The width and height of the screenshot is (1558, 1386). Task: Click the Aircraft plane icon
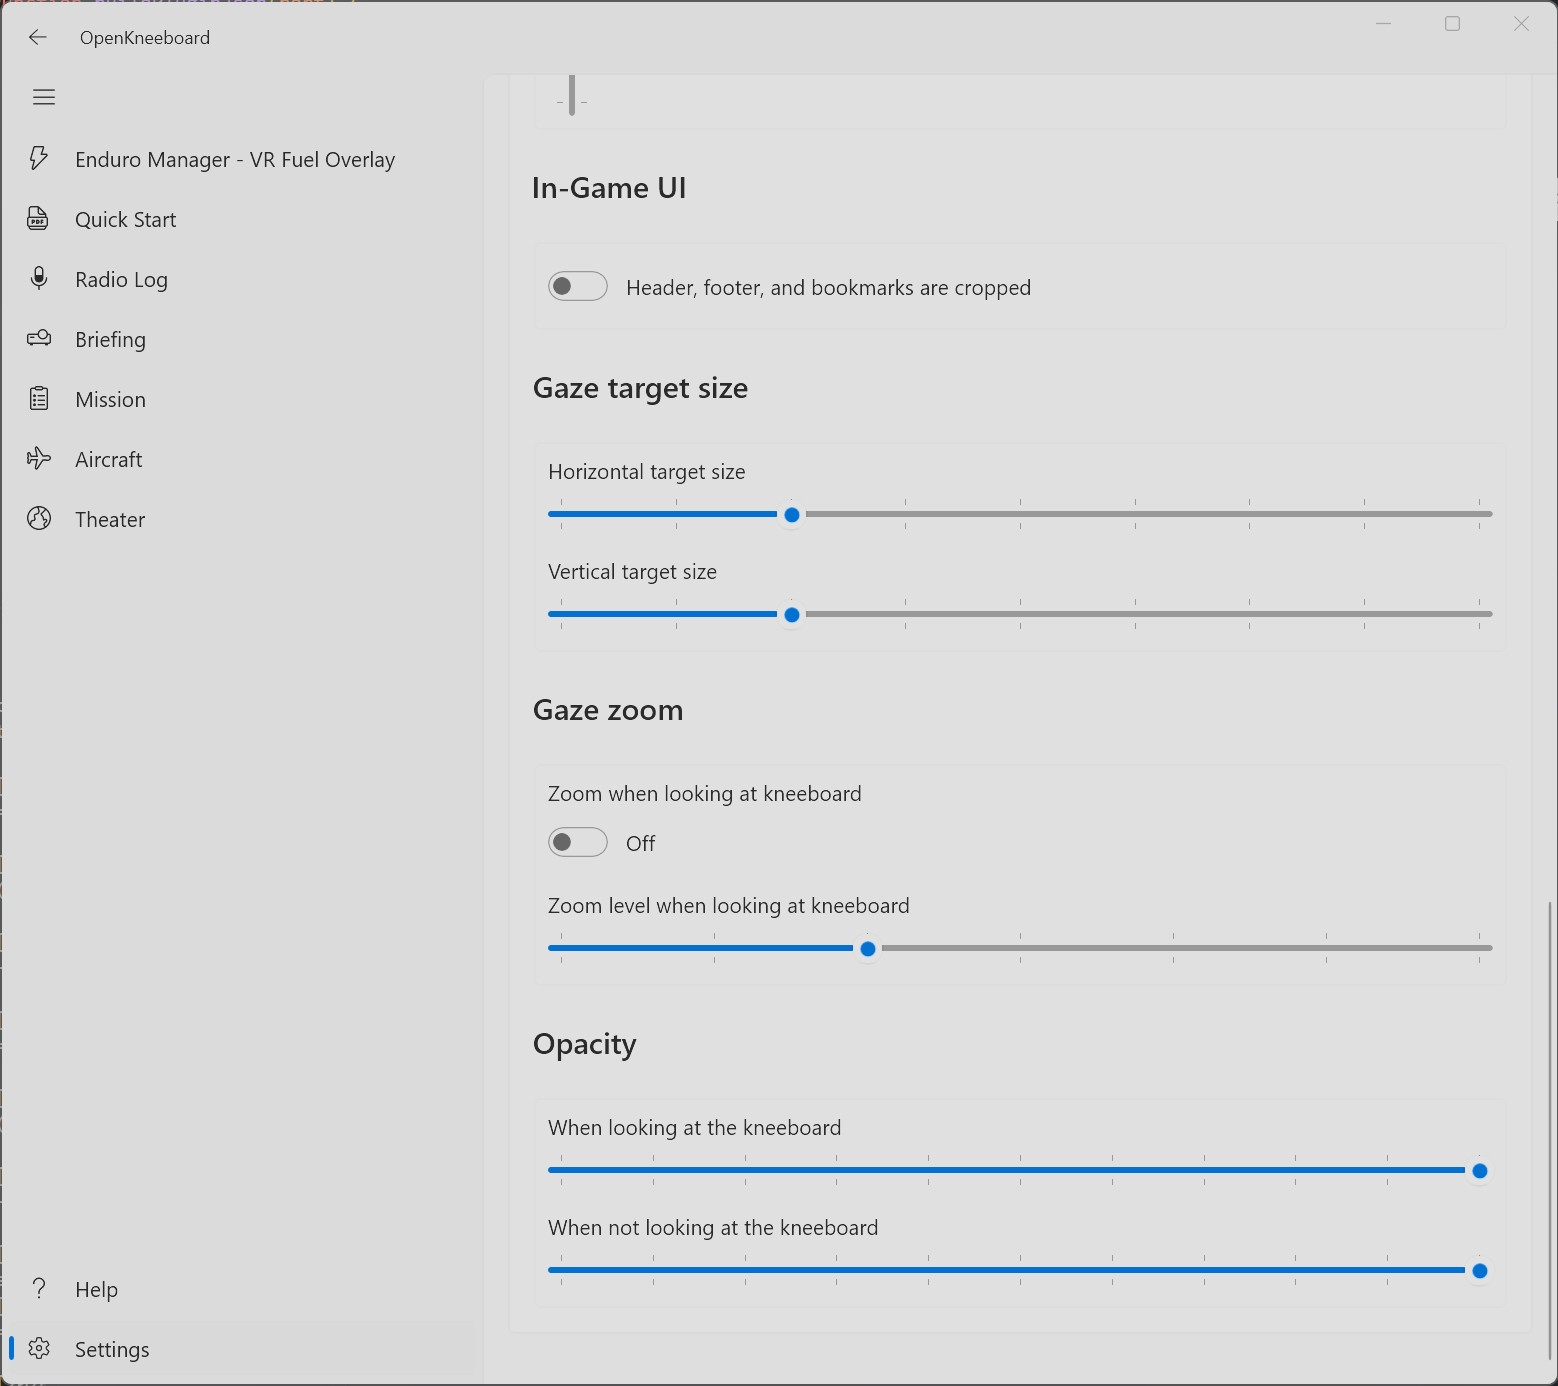coord(39,459)
